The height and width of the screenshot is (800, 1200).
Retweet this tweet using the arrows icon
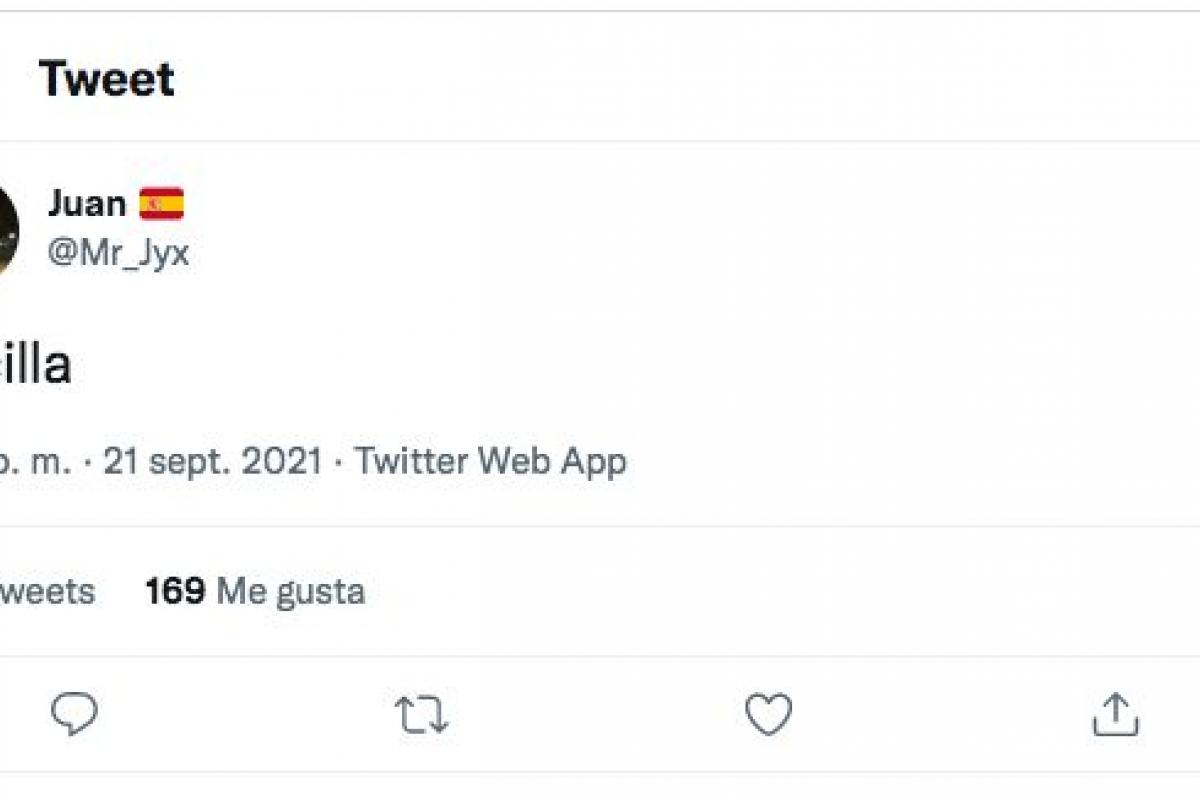(x=421, y=715)
